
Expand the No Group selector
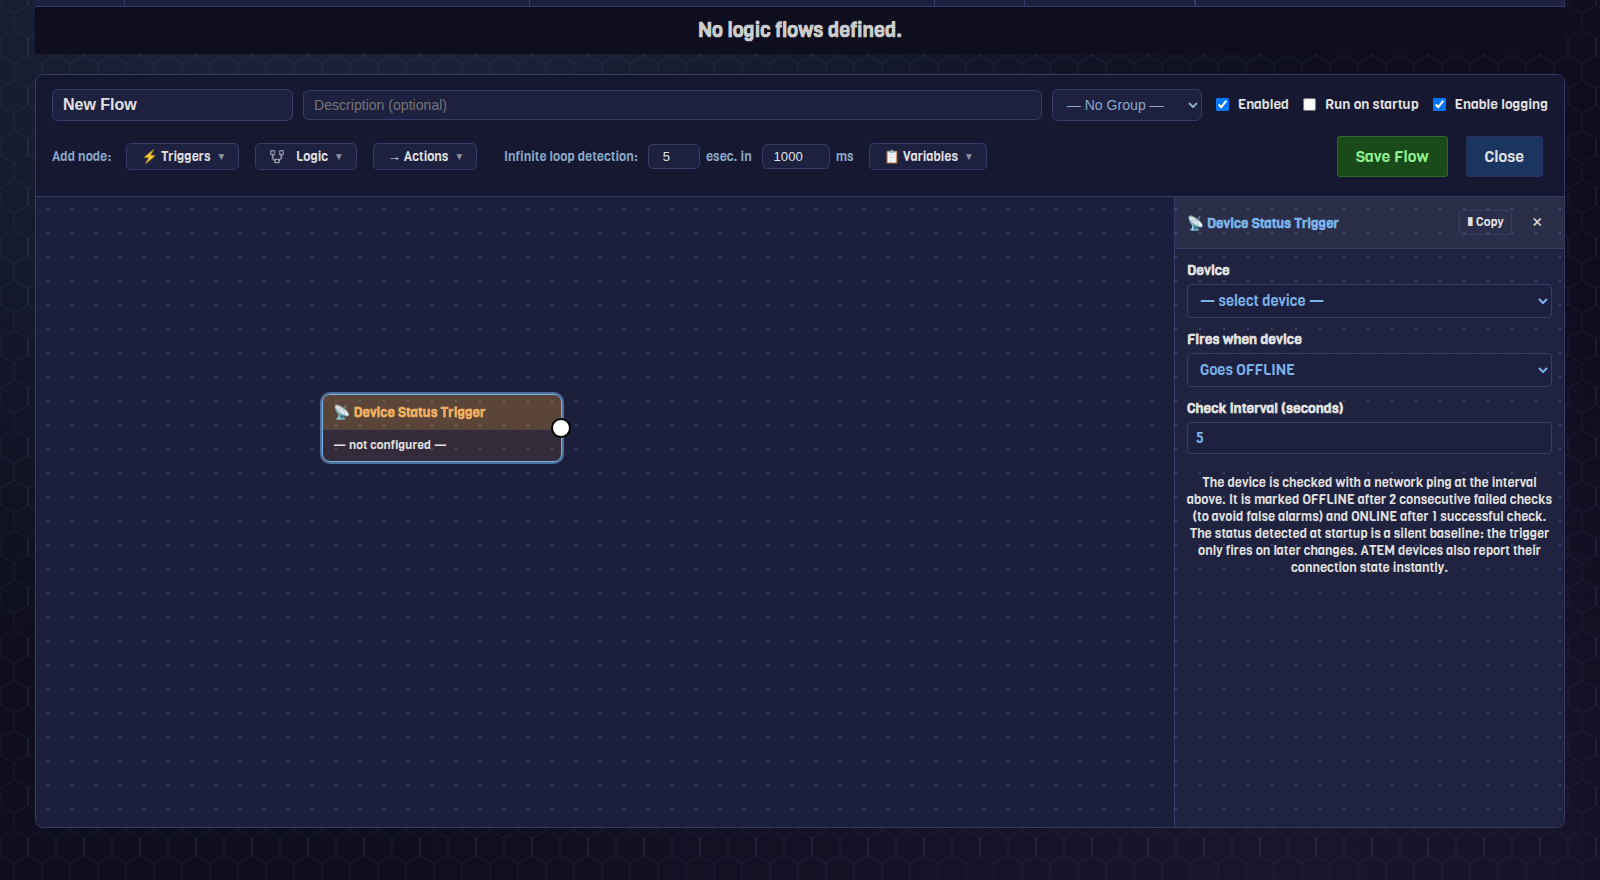[1126, 105]
